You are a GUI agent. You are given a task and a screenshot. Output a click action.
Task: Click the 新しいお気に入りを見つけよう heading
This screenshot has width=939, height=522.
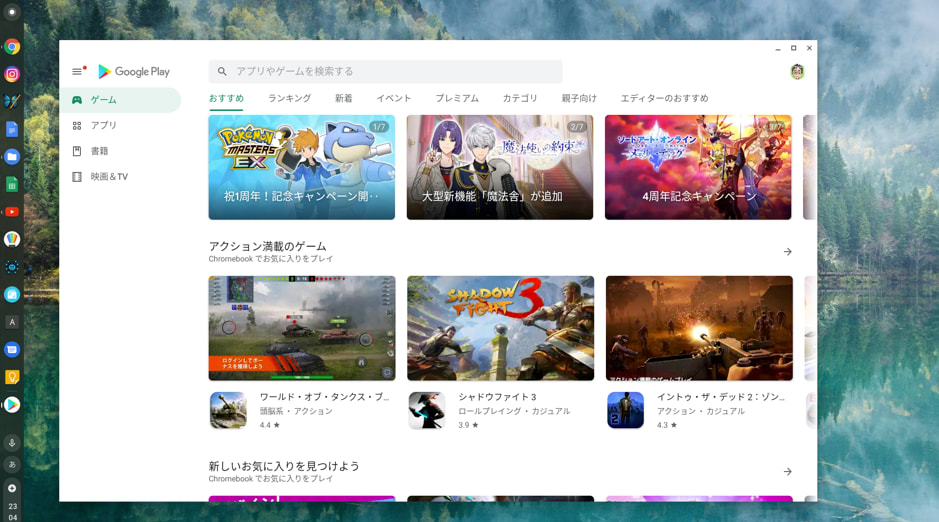tap(284, 466)
